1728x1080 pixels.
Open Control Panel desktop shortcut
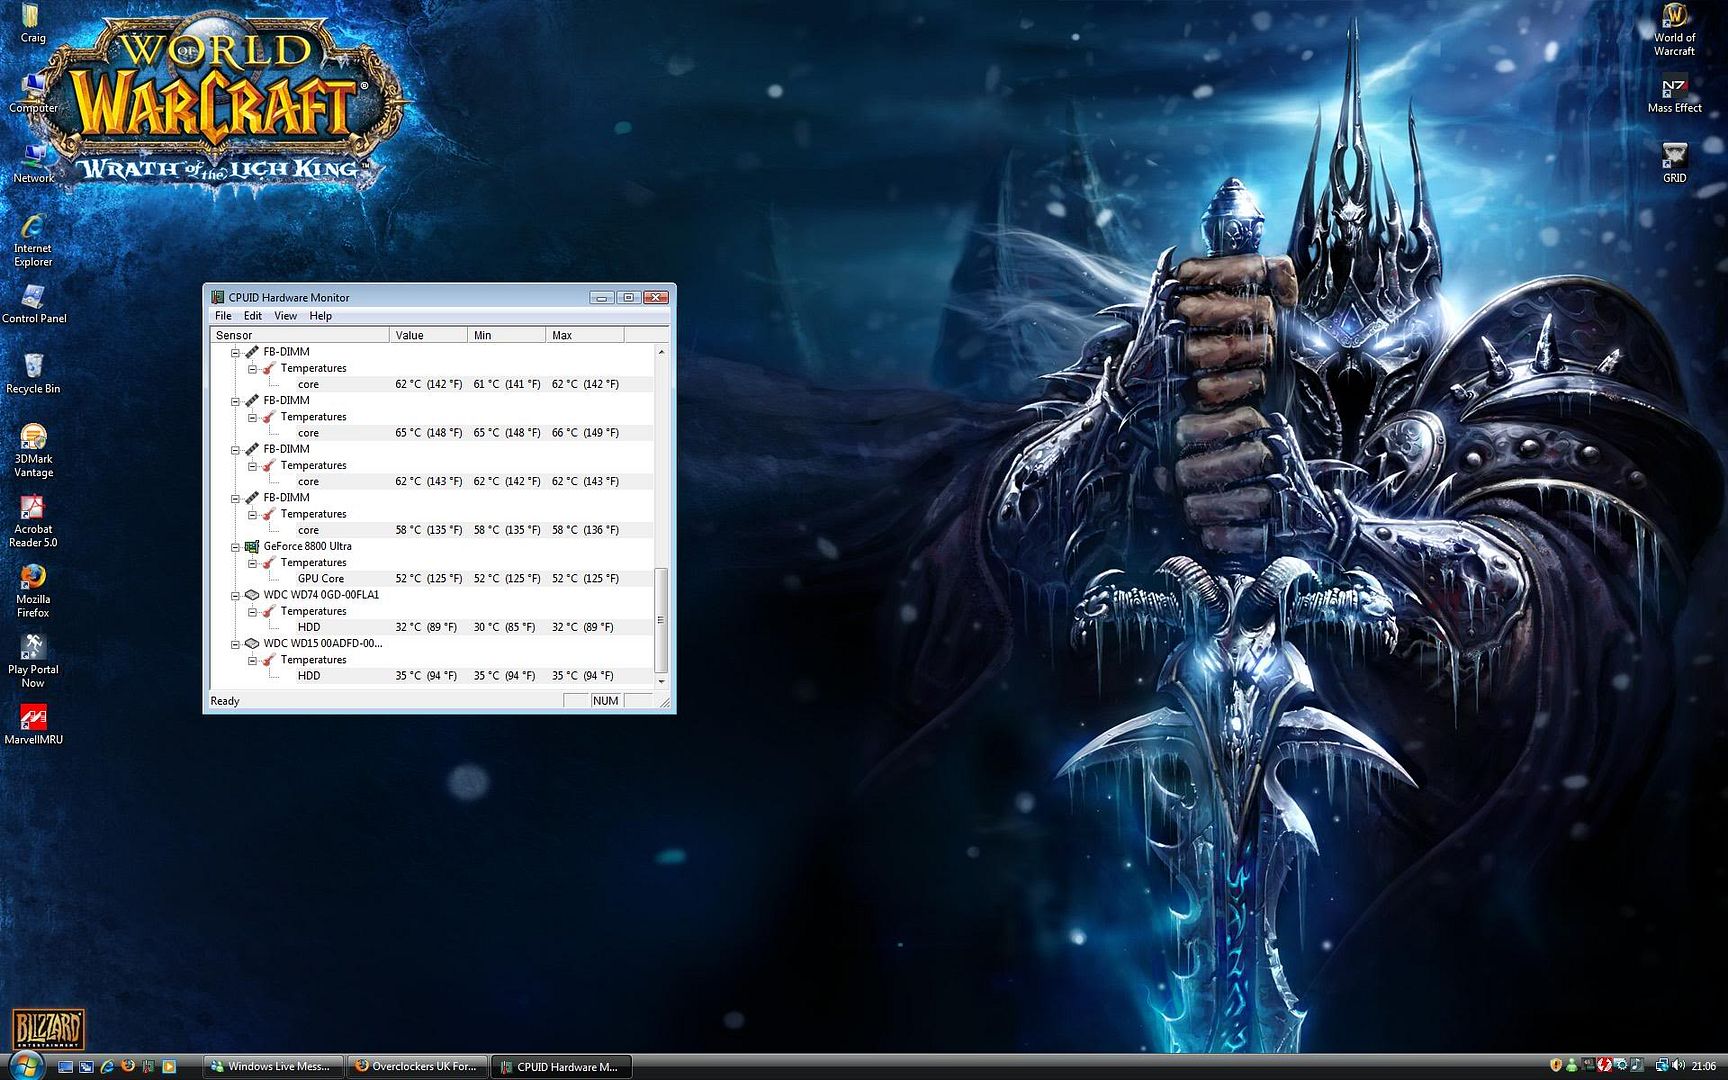click(x=34, y=304)
